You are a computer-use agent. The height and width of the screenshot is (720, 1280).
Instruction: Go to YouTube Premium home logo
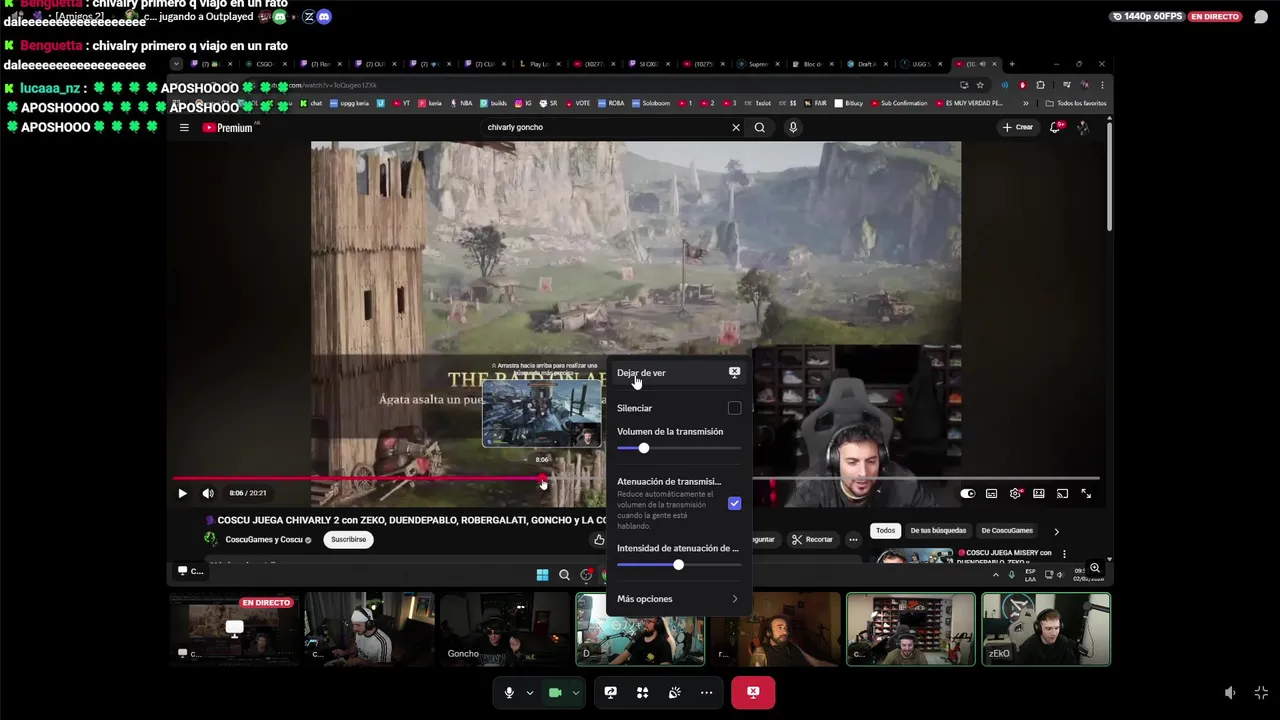228,127
